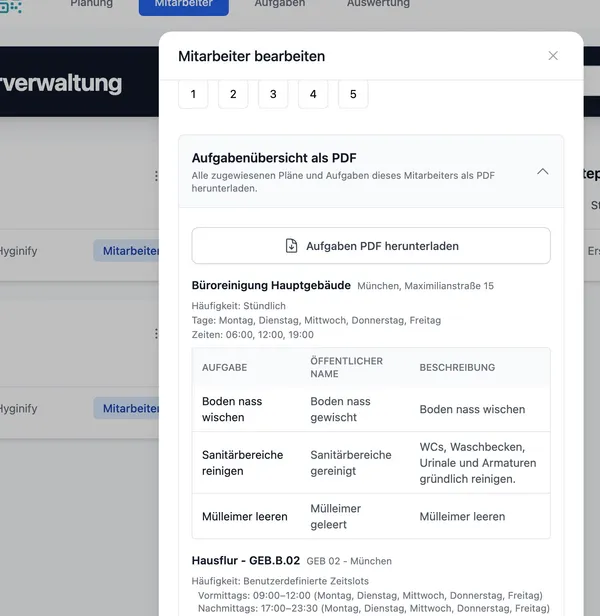Viewport: 600px width, 616px height.
Task: Click the WCs, Waschbecken, Urinale description cell
Action: (x=478, y=463)
